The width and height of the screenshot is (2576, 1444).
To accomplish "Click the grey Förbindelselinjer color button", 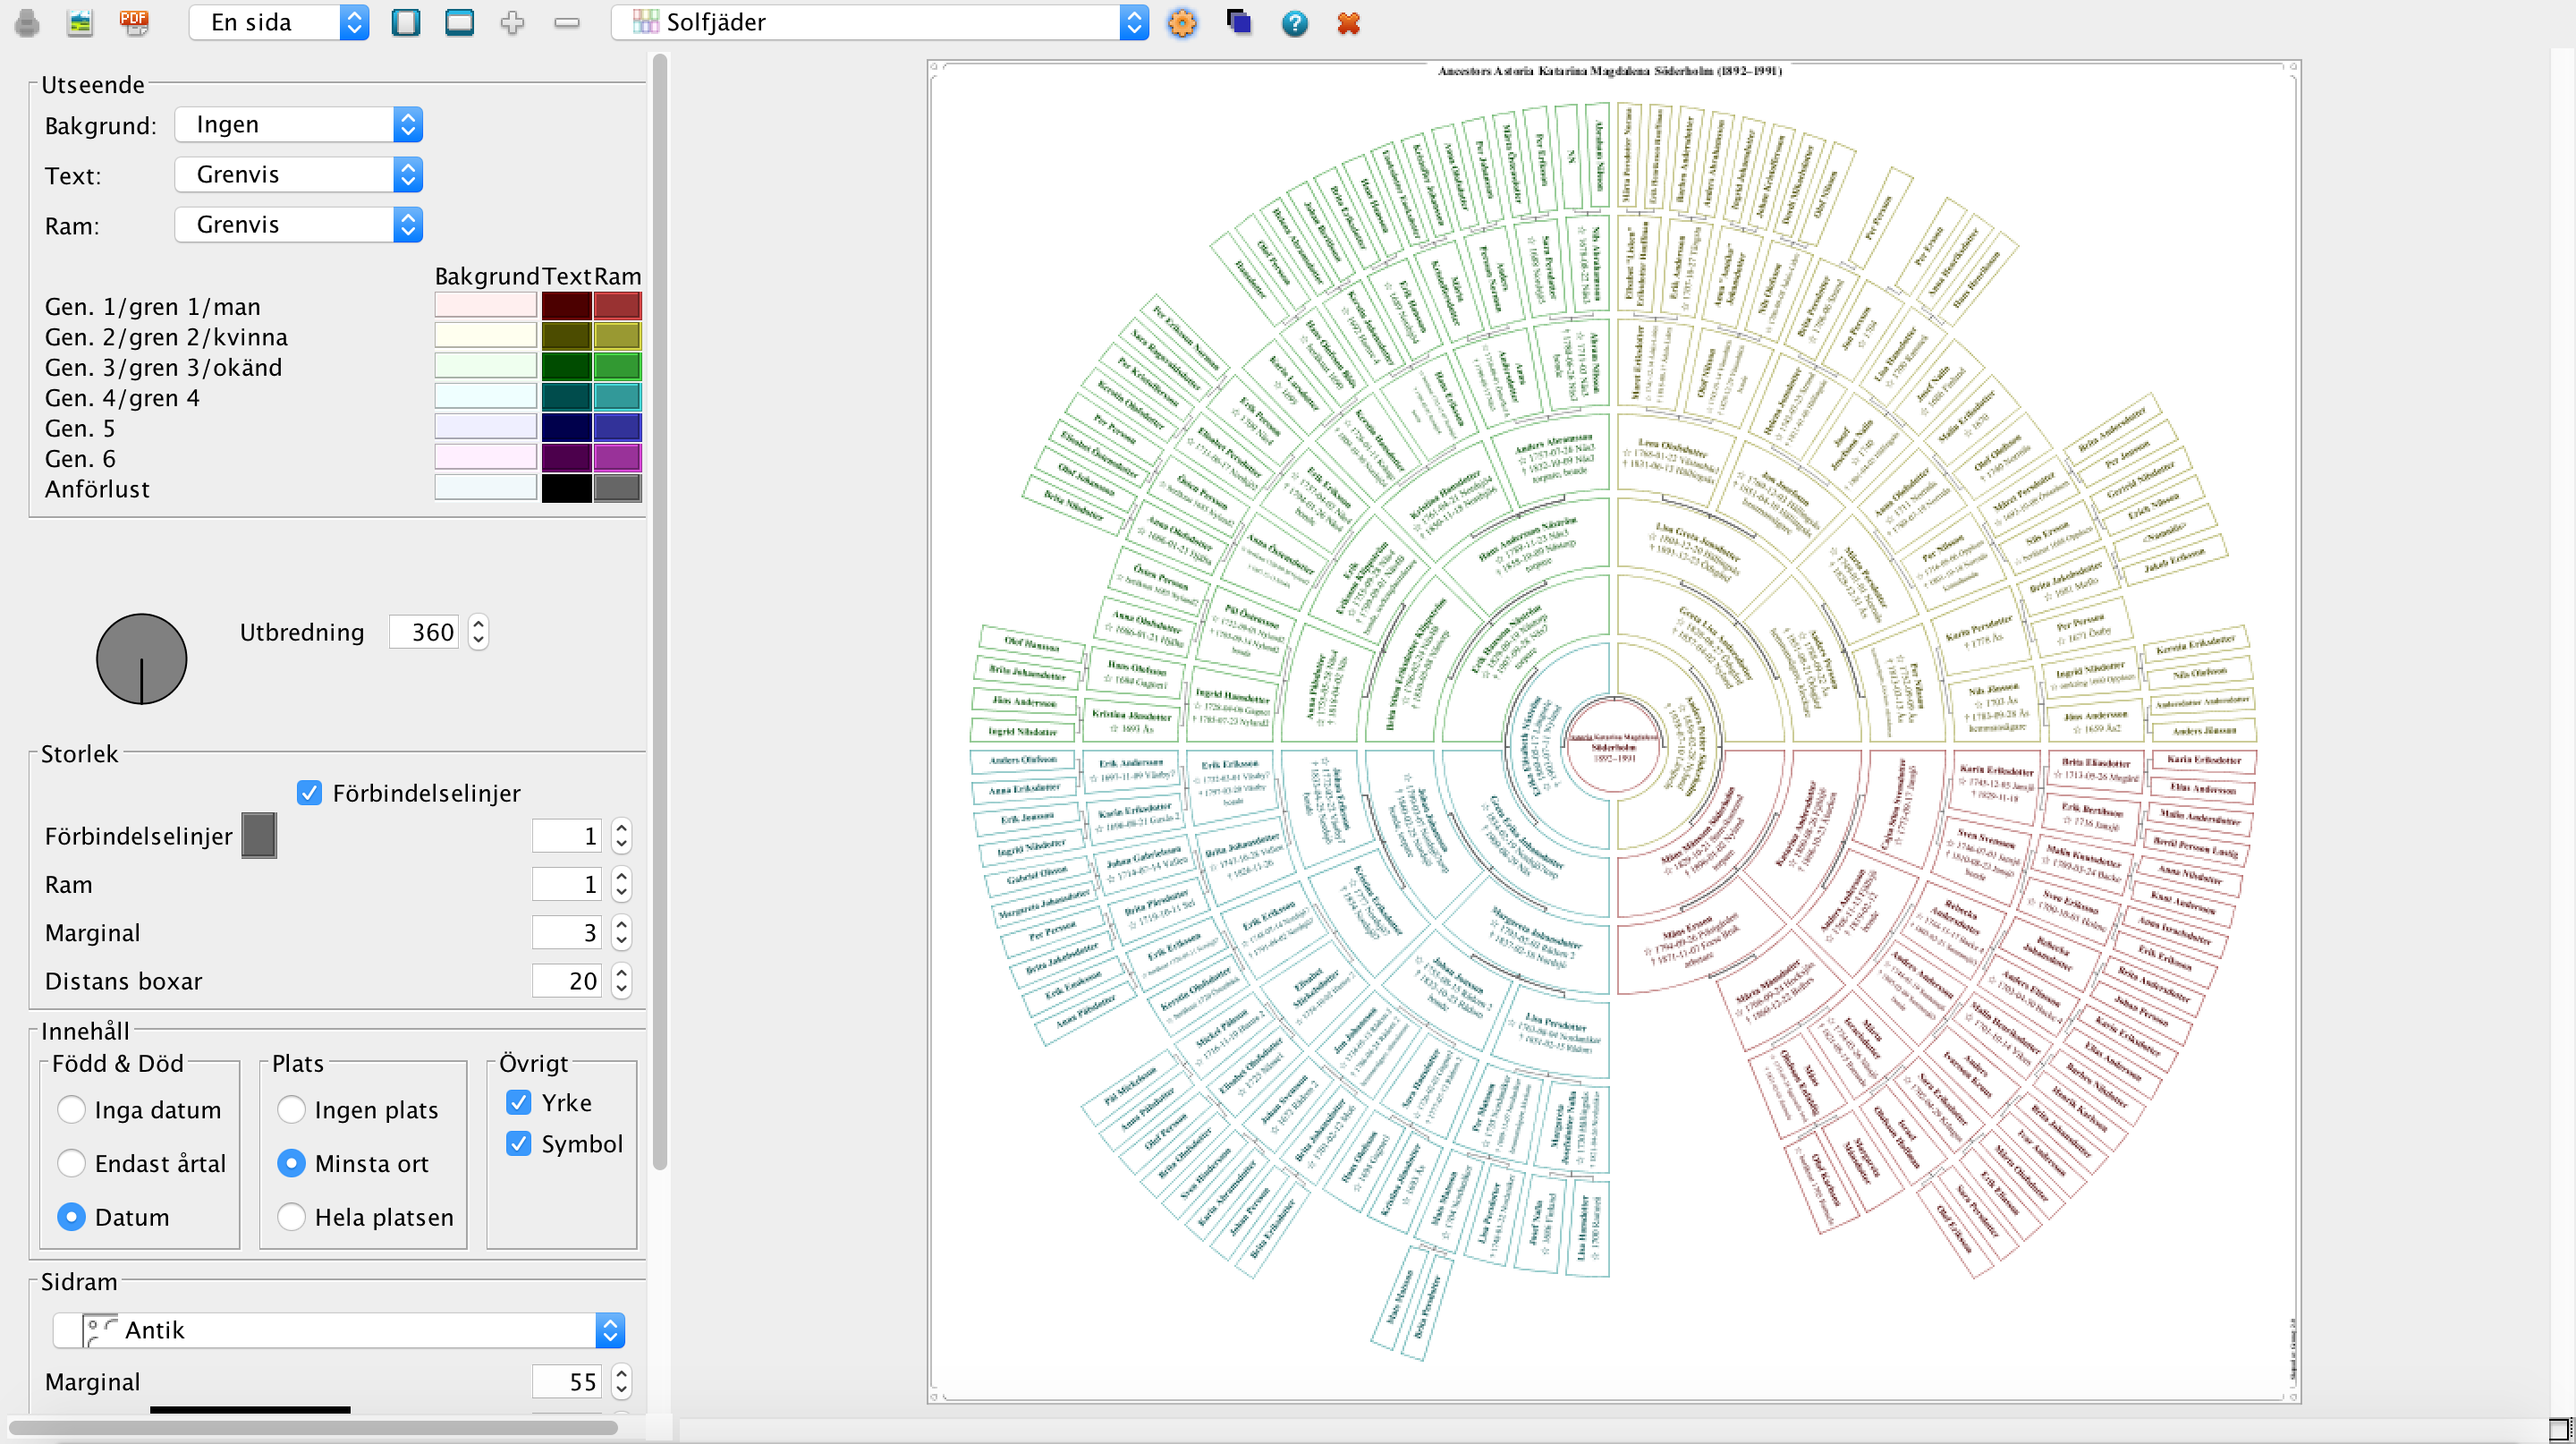I will (259, 836).
